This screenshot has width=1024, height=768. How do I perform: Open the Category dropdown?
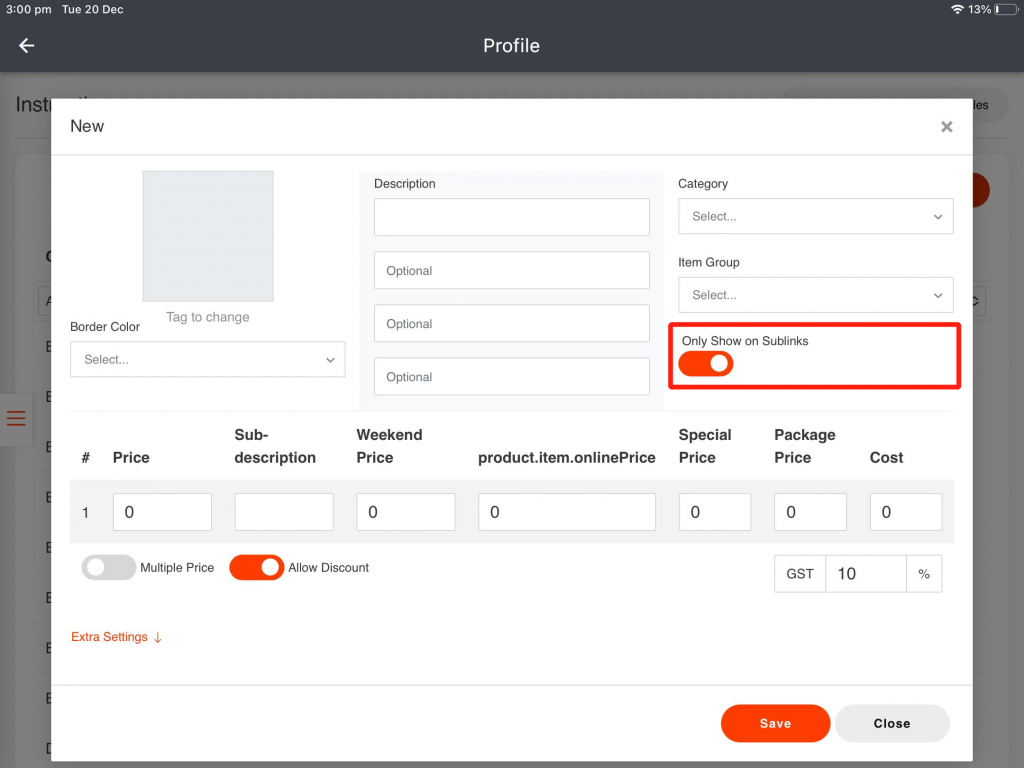(x=815, y=217)
